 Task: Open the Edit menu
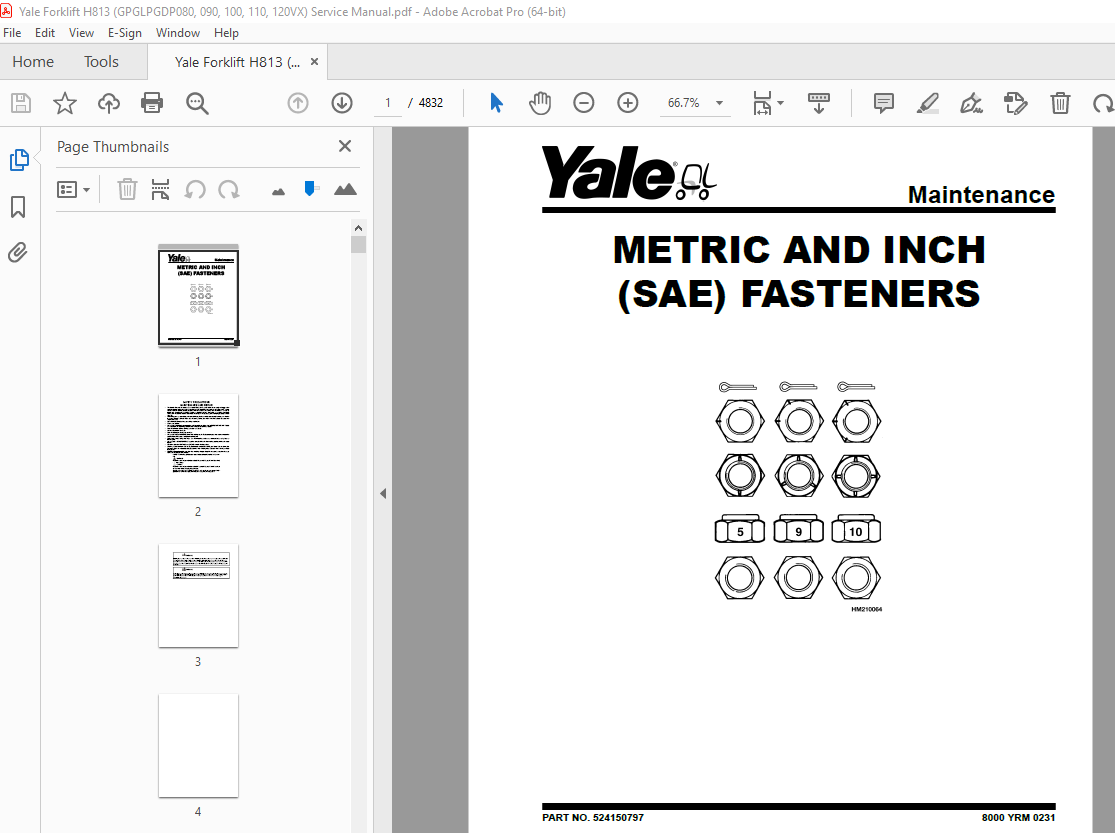coord(45,33)
